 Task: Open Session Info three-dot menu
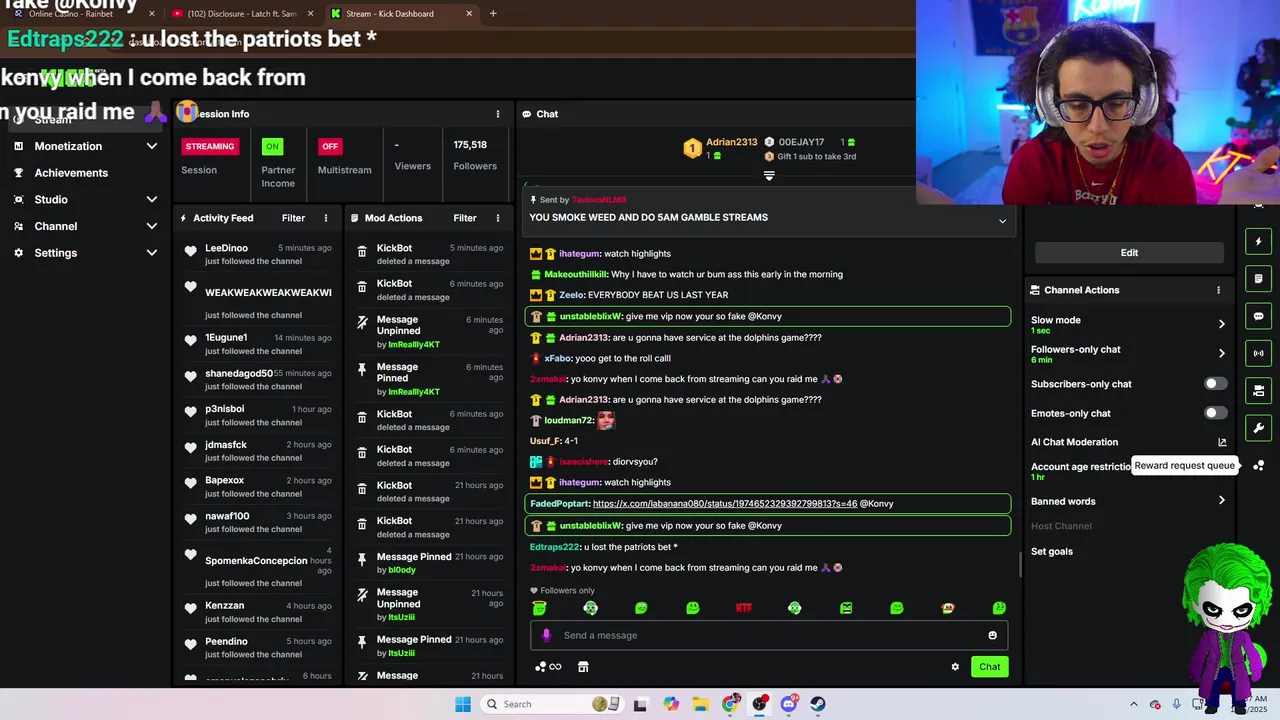click(498, 114)
